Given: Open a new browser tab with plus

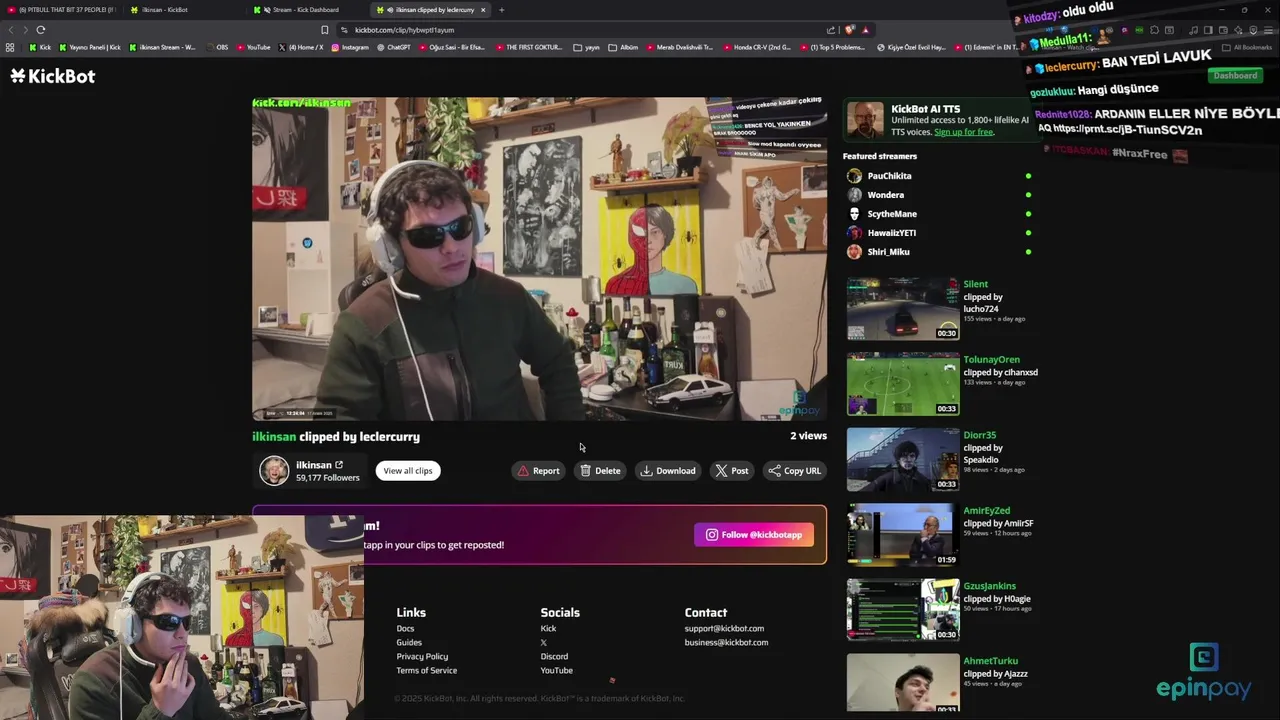Looking at the screenshot, I should [x=501, y=10].
